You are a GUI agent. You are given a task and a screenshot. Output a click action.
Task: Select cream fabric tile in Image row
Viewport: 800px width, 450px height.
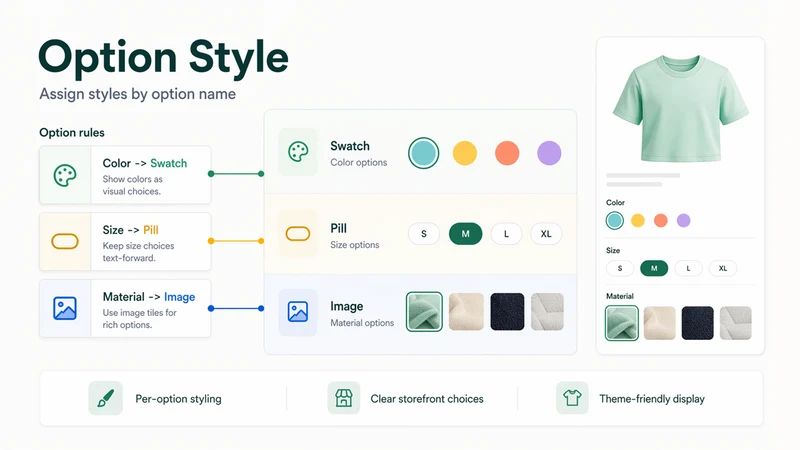click(x=466, y=312)
